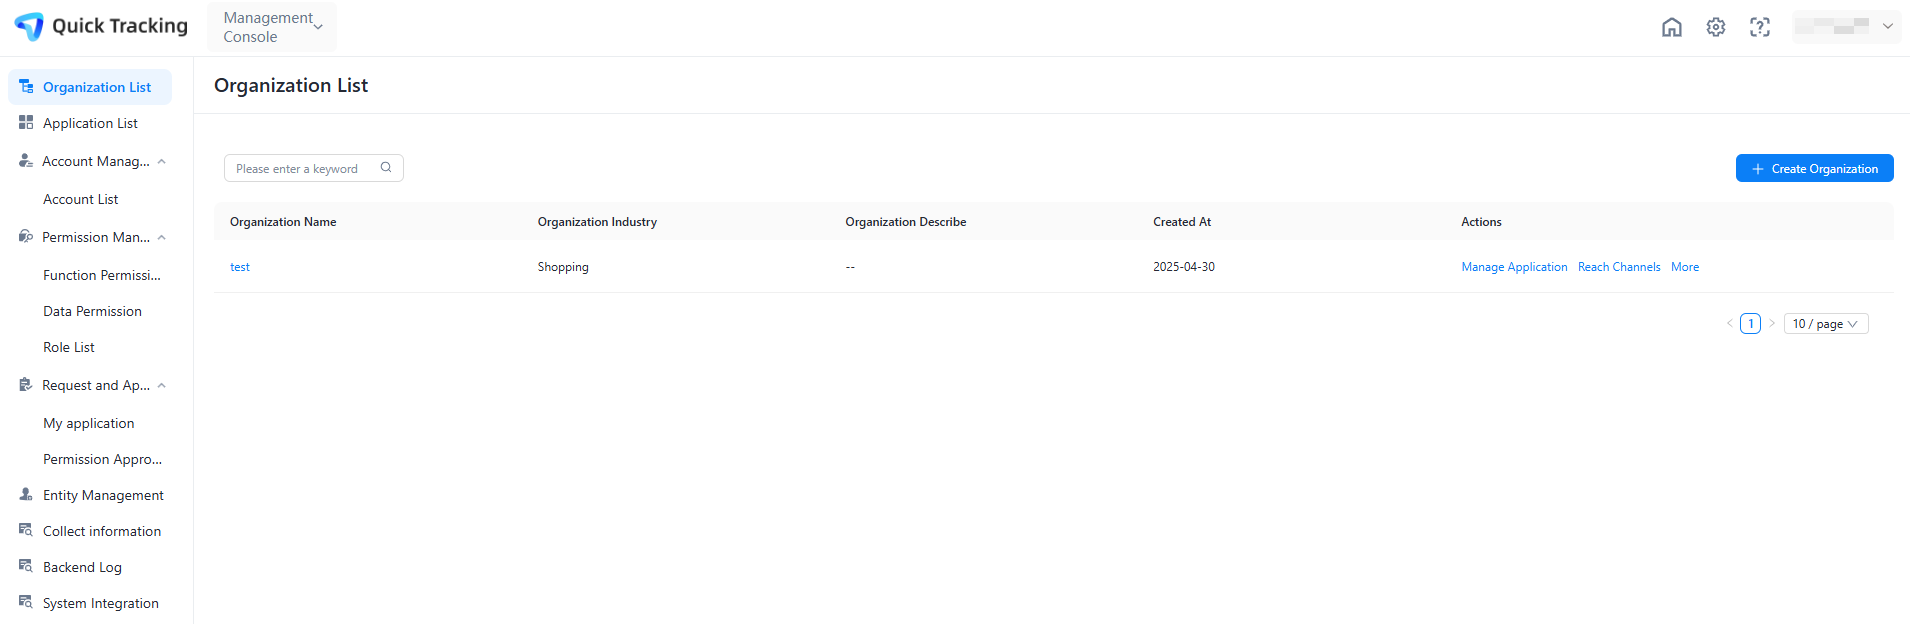
Task: Click the Account Management sidebar icon
Action: coord(26,161)
